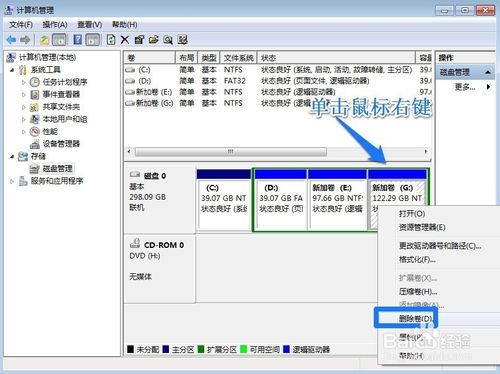Choose 打开(O) in context menu
The width and height of the screenshot is (500, 374).
438,214
